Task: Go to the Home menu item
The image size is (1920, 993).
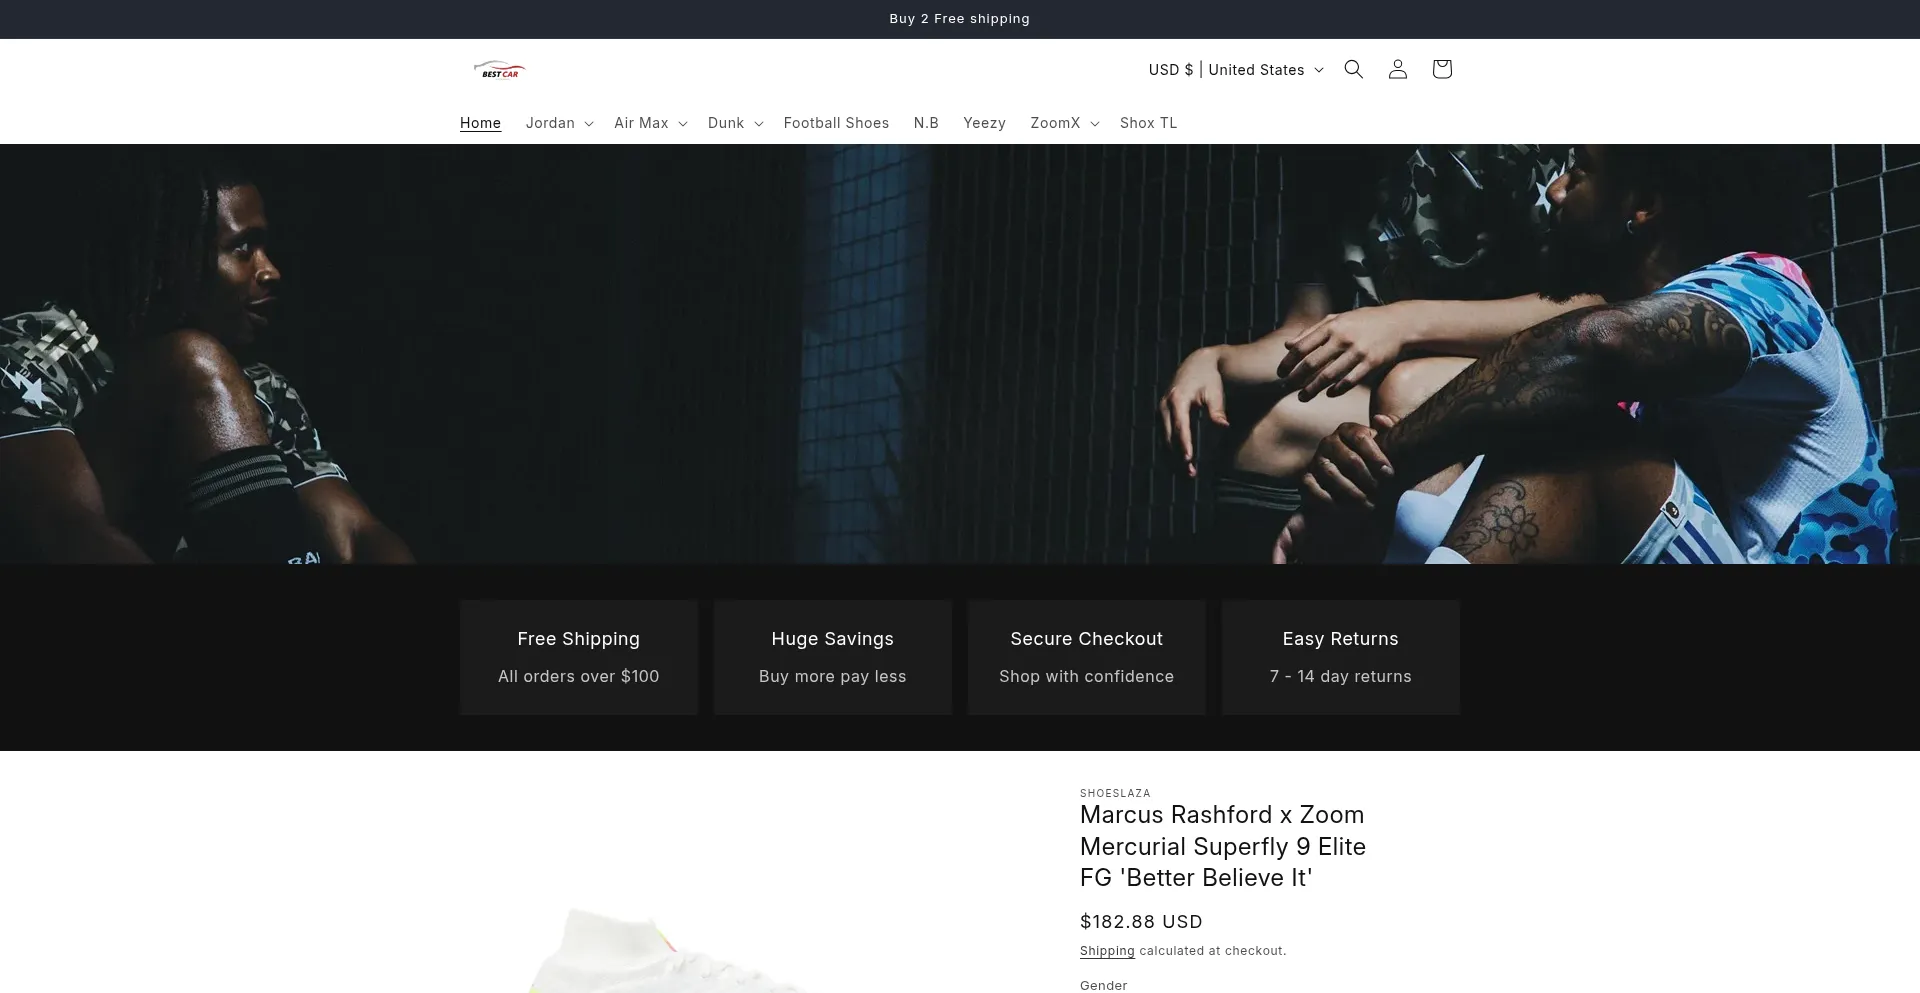Action: click(480, 123)
